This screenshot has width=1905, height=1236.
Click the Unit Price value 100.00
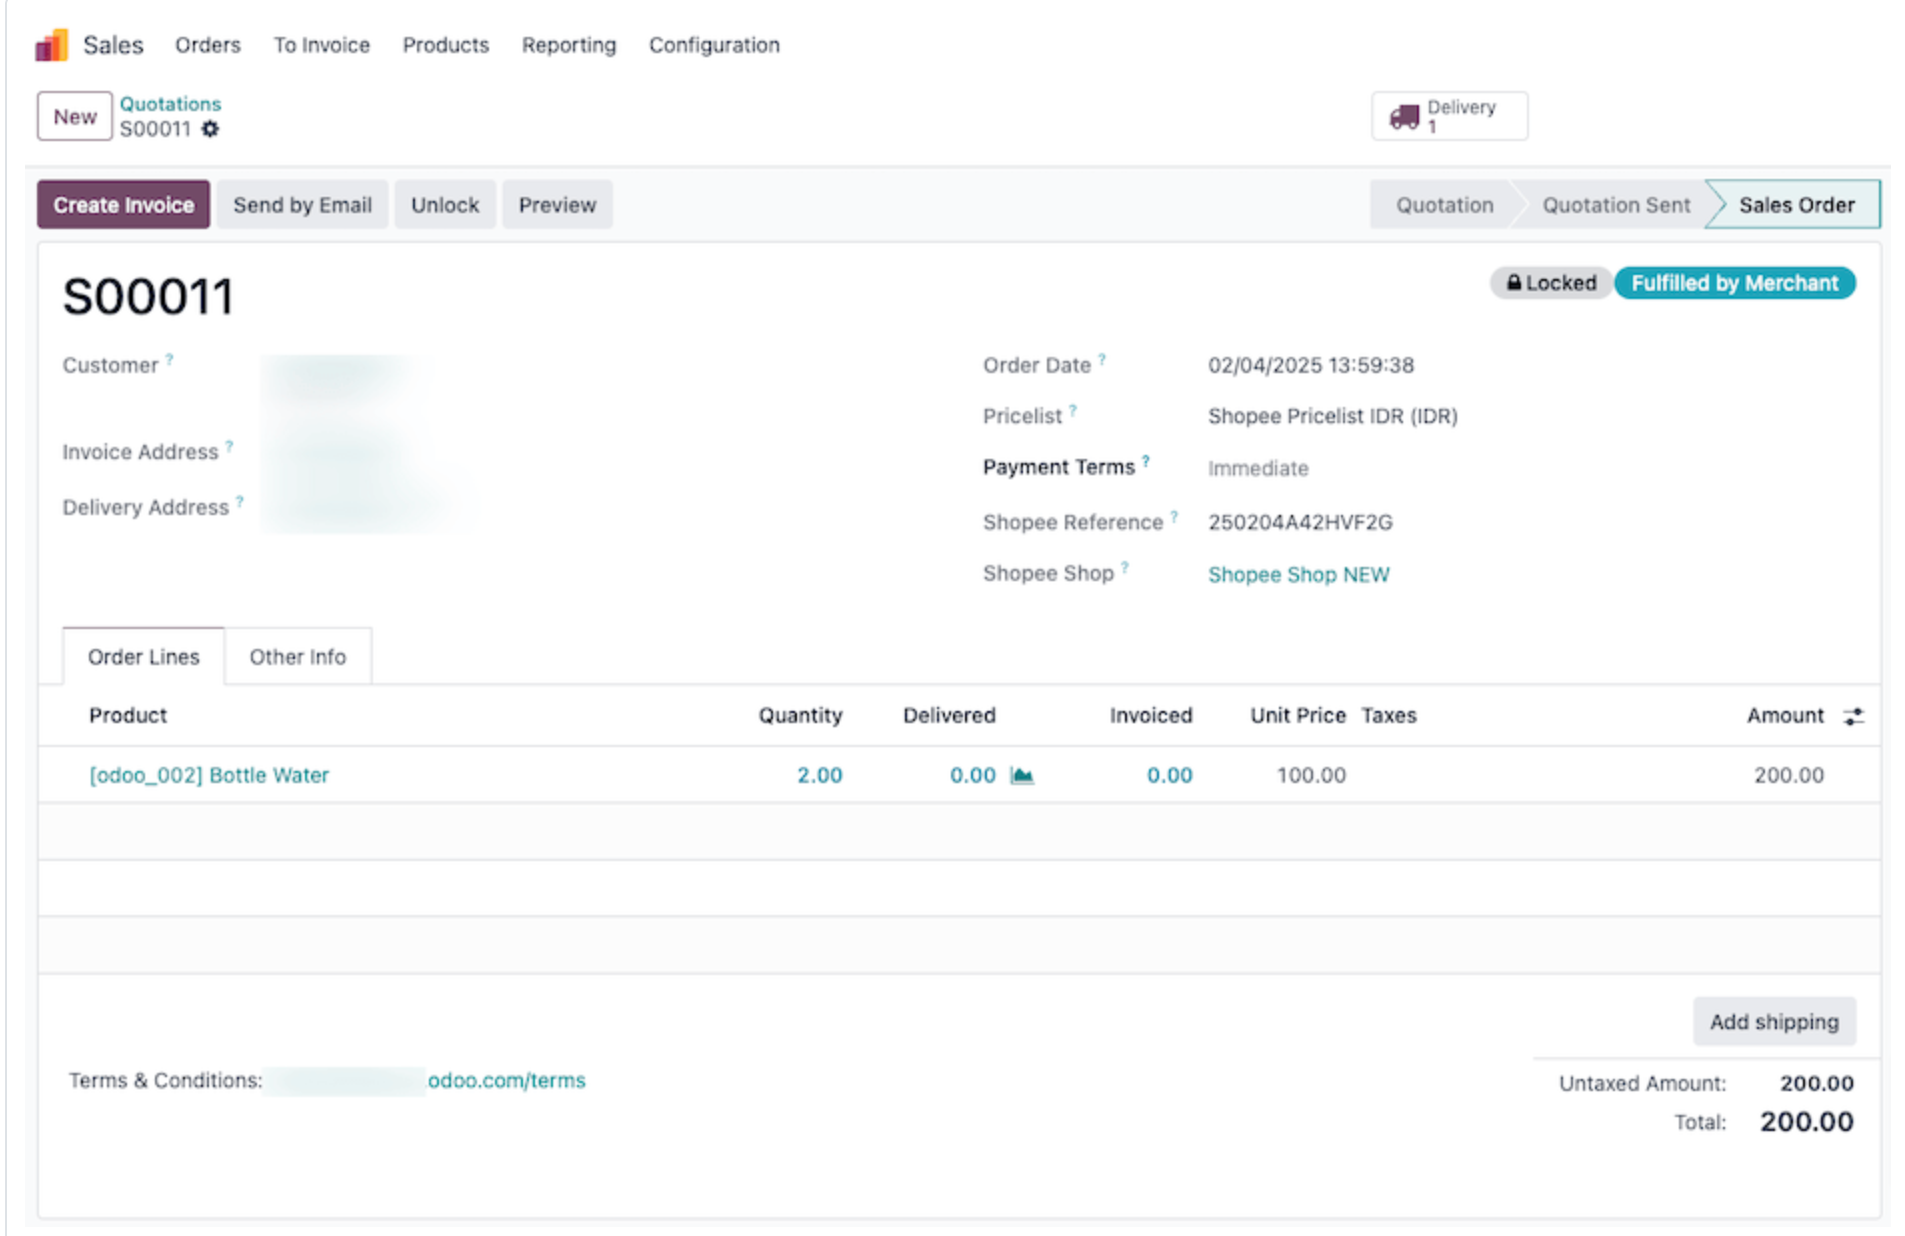pyautogui.click(x=1311, y=775)
